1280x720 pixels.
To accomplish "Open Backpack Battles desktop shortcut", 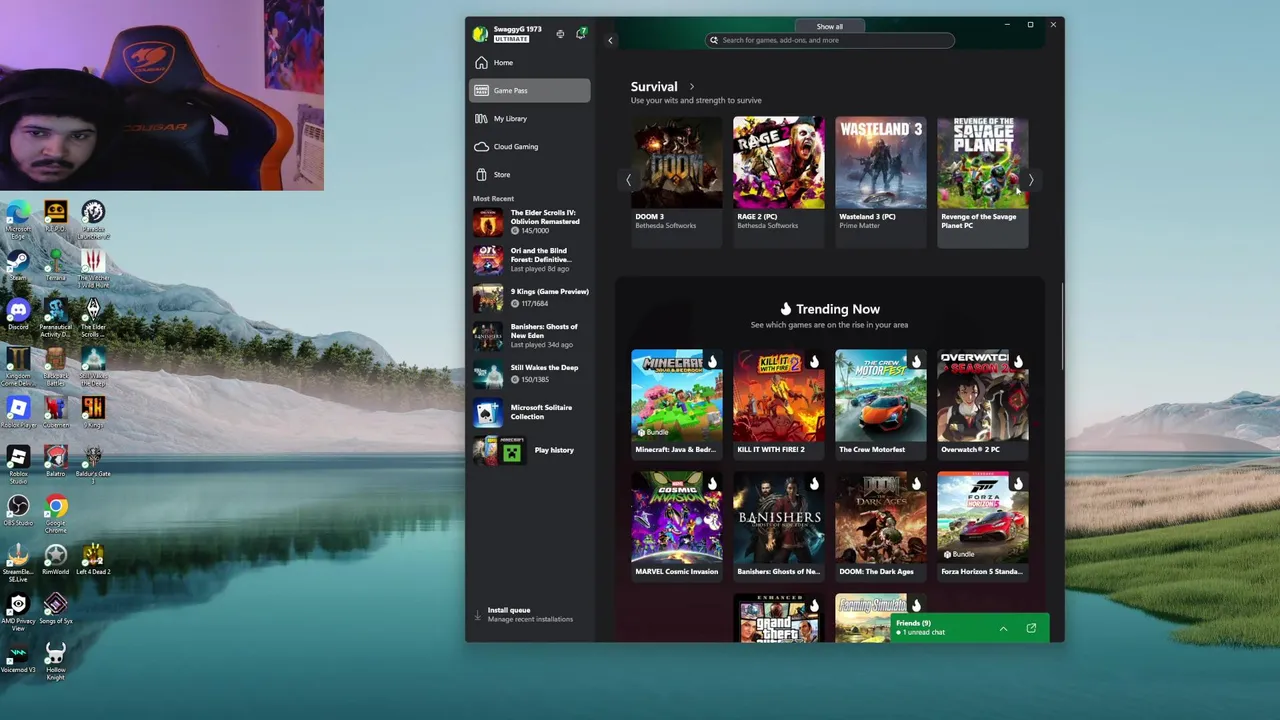I will pyautogui.click(x=55, y=367).
